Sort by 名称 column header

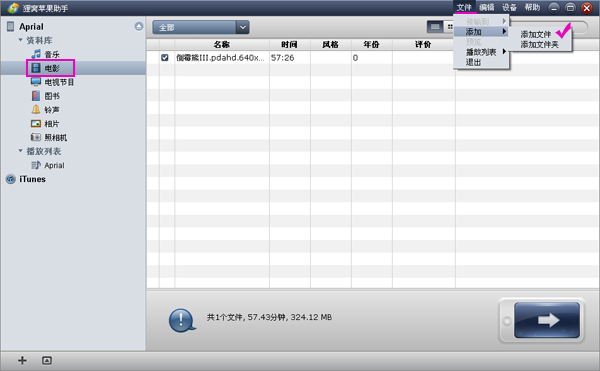pyautogui.click(x=222, y=44)
